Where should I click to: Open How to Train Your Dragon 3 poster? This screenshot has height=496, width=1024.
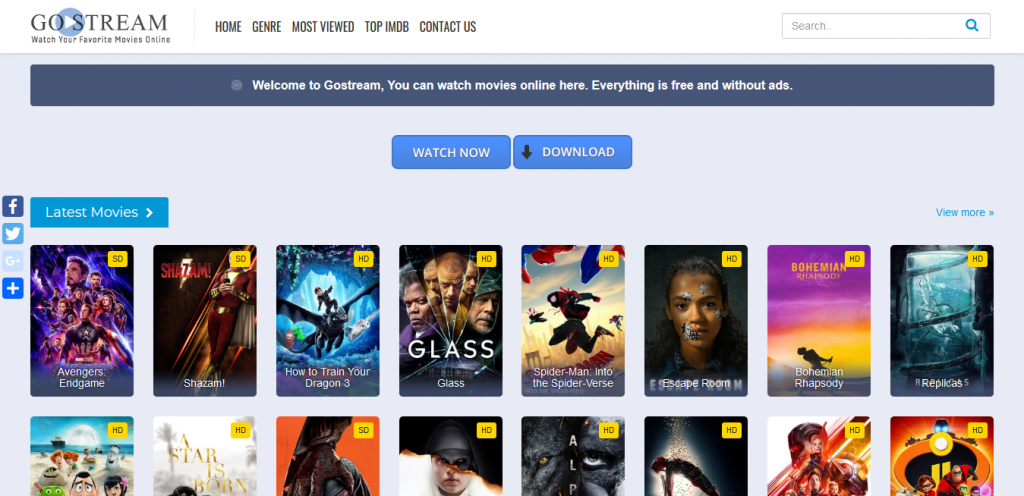coord(327,320)
